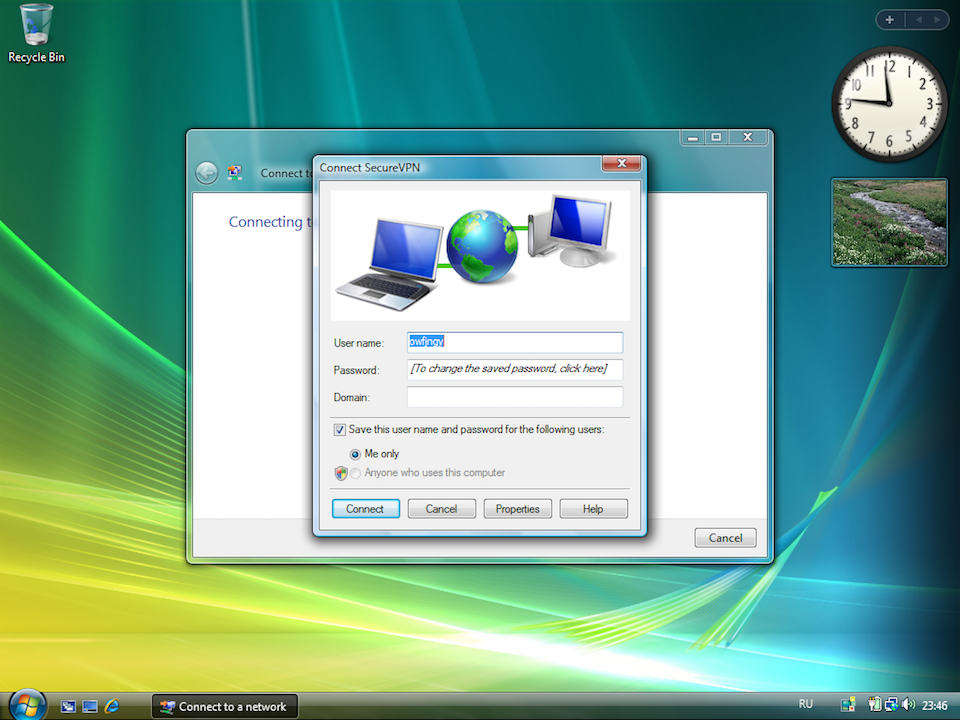
Task: Select Anyone who uses this computer option
Action: [355, 473]
